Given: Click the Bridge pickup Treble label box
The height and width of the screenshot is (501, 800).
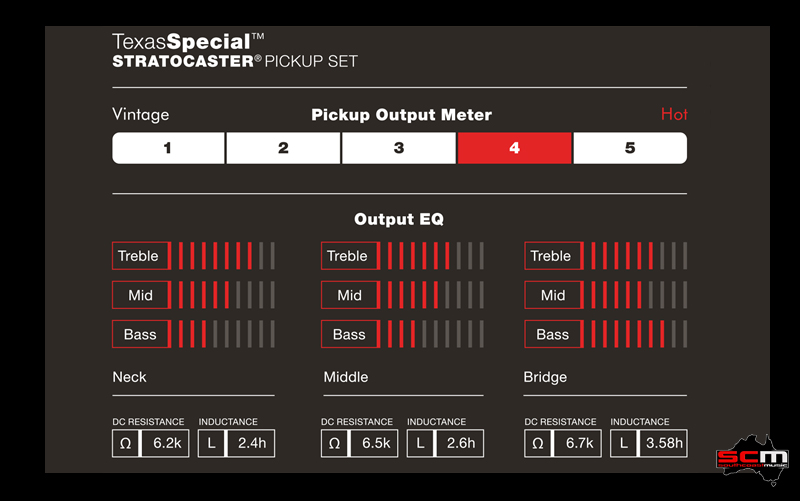Looking at the screenshot, I should [x=554, y=256].
